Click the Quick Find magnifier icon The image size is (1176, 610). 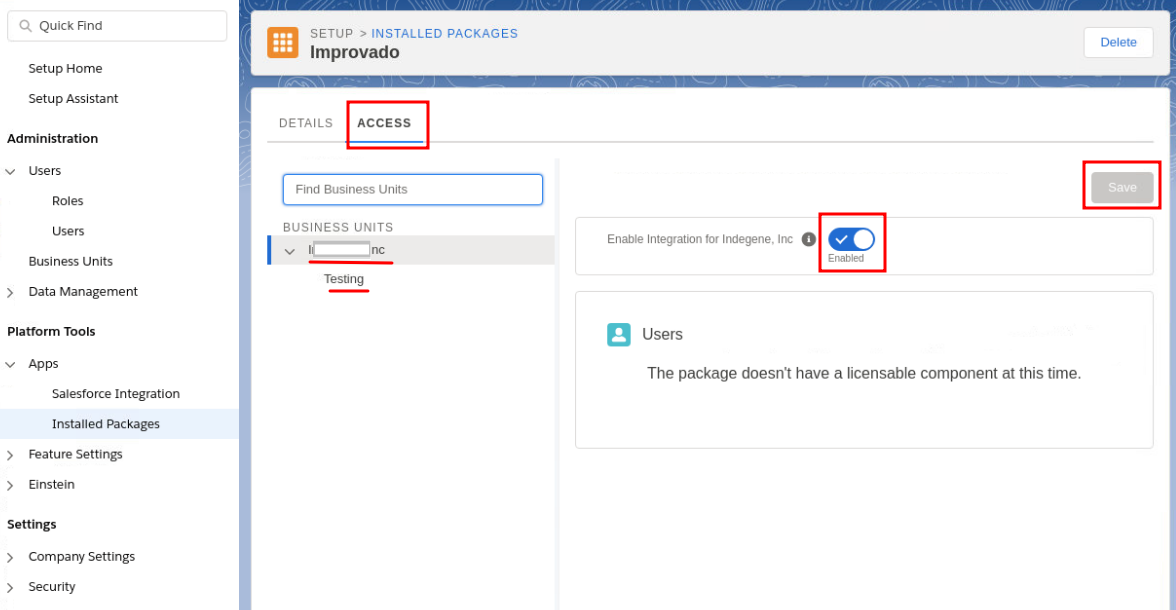[26, 26]
